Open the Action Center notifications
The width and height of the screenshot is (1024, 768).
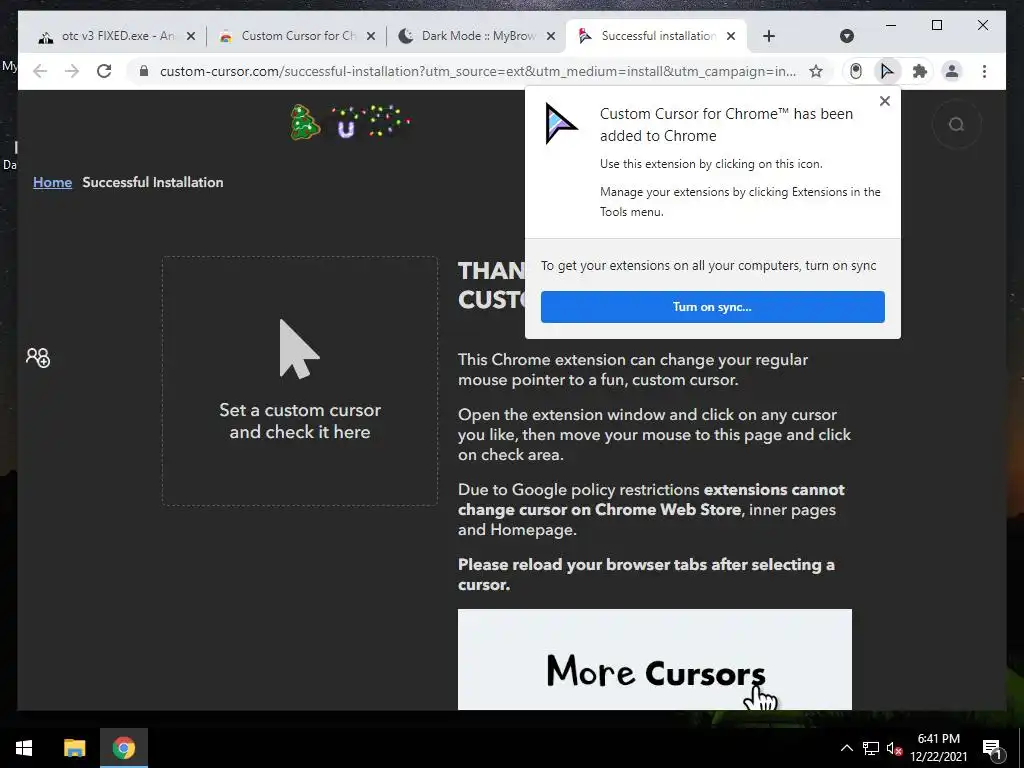coord(992,748)
